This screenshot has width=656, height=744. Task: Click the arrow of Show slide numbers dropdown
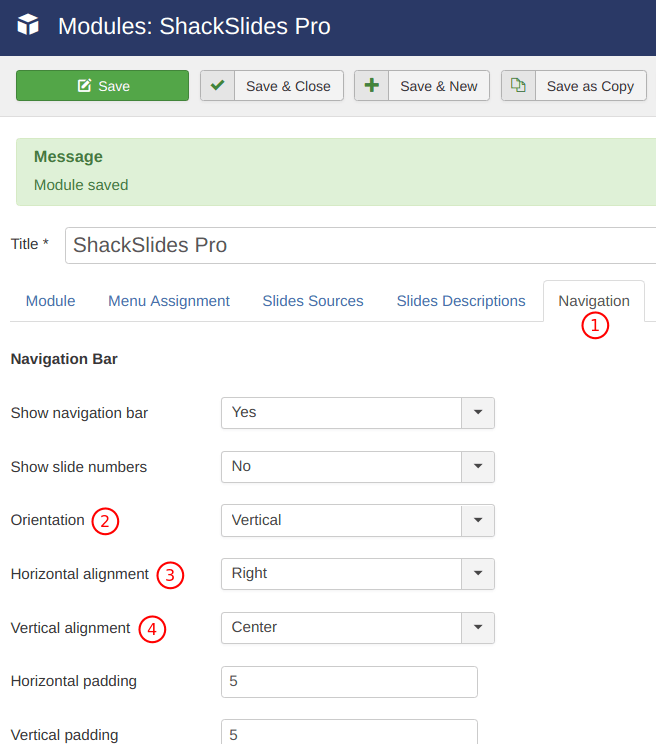(478, 467)
